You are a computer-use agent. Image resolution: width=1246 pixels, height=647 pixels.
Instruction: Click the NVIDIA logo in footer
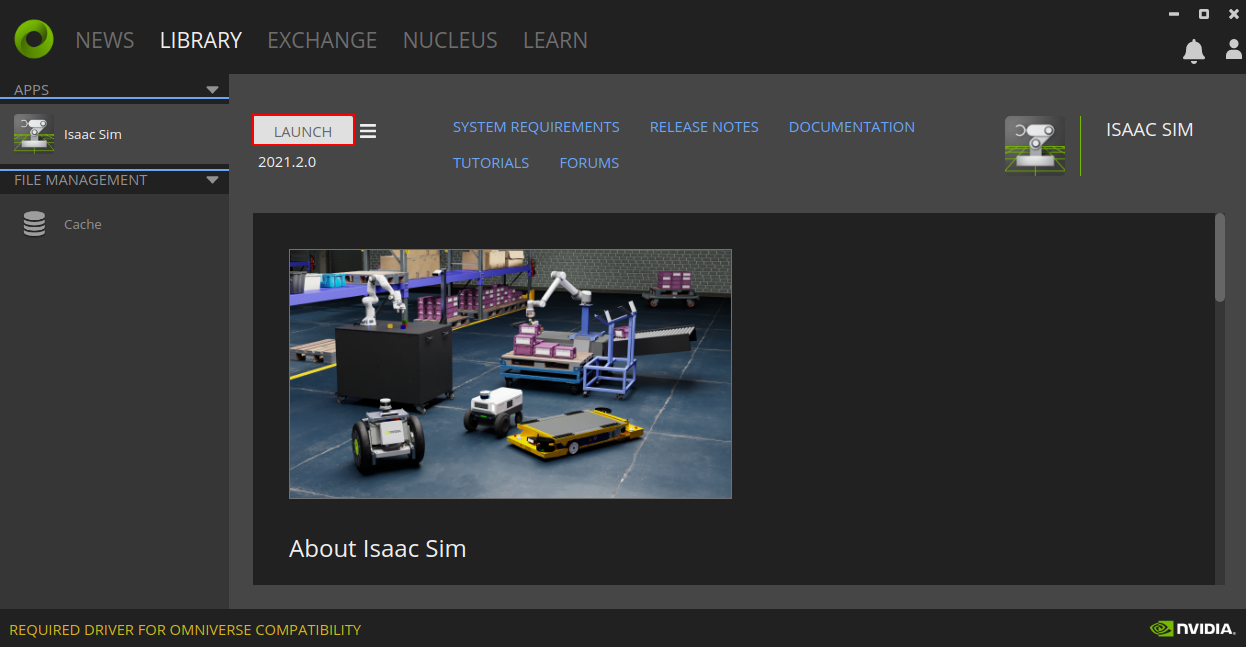[x=1192, y=629]
